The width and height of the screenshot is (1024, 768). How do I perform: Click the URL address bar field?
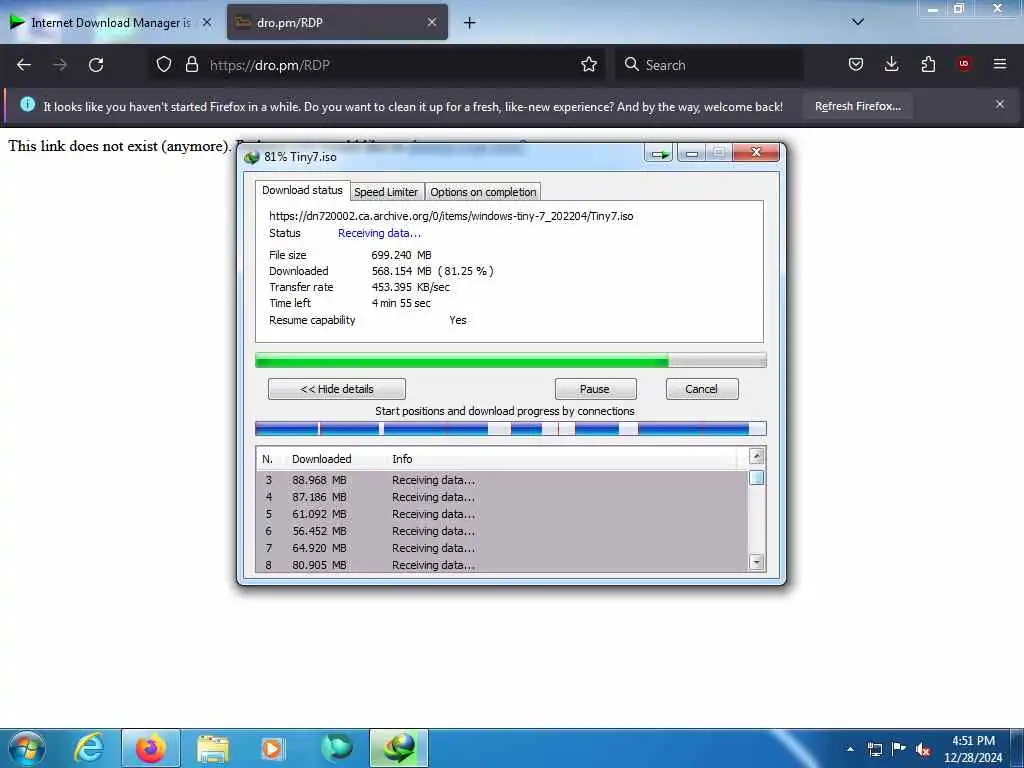379,65
